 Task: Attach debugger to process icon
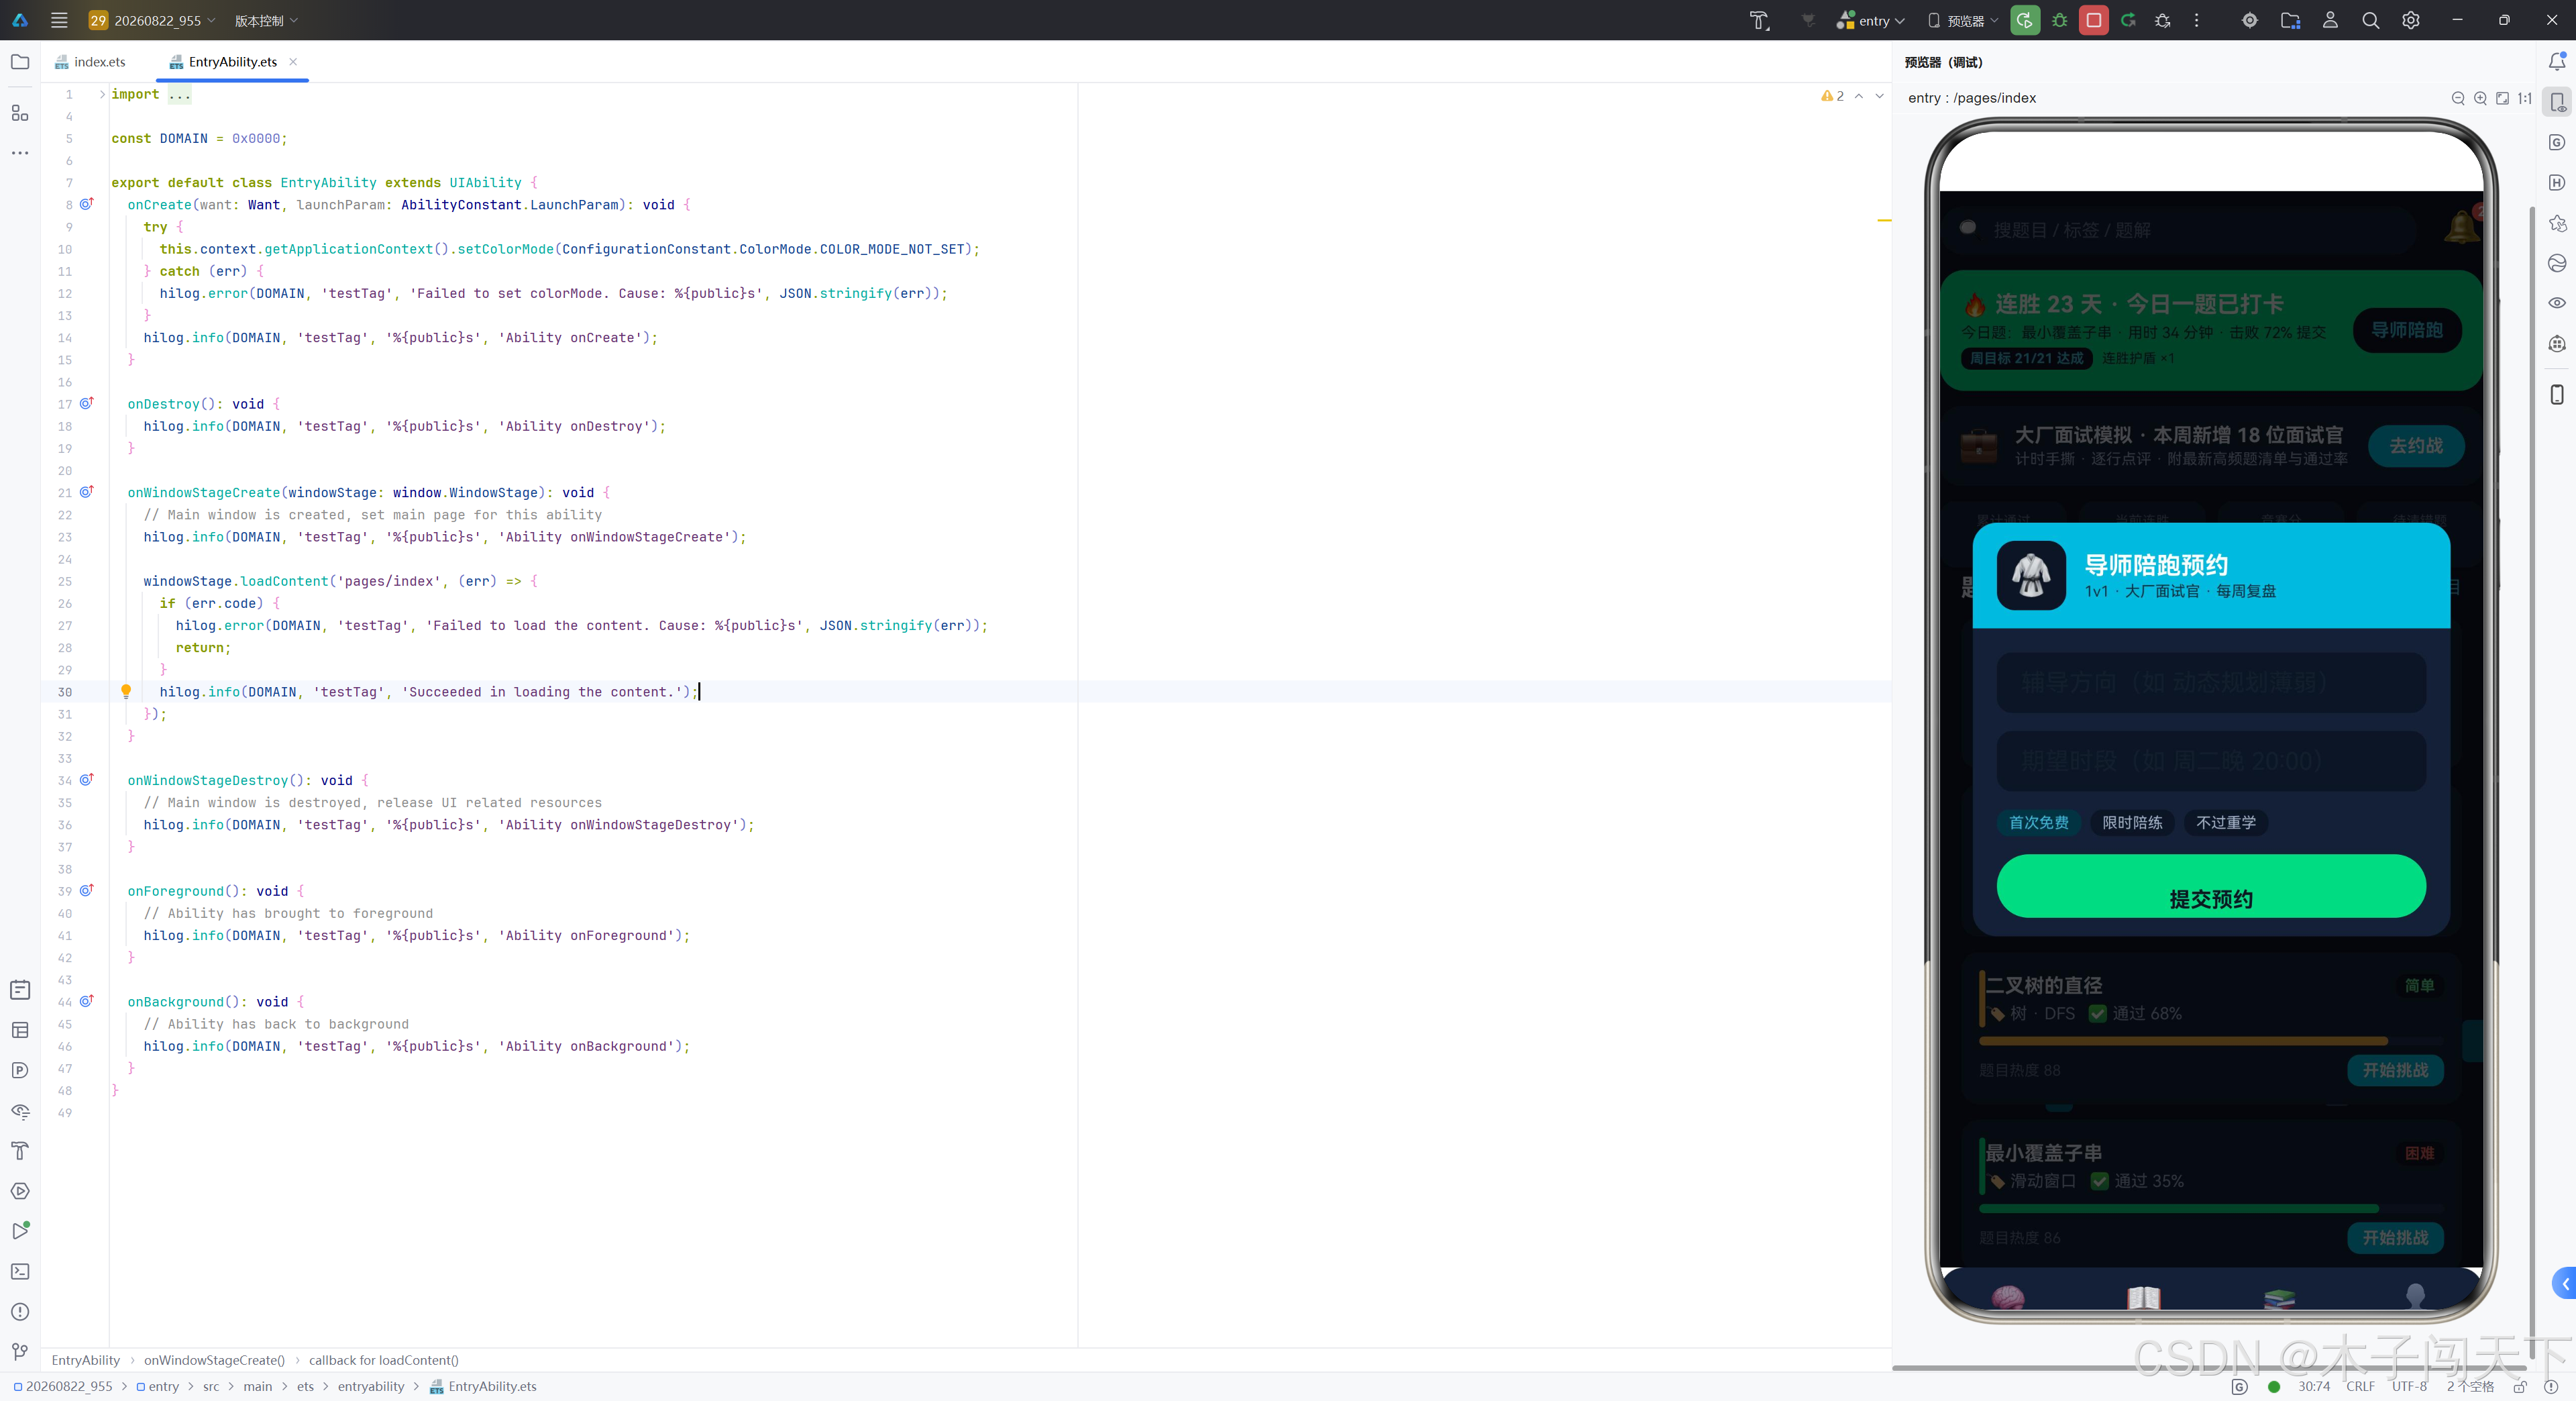tap(2163, 20)
